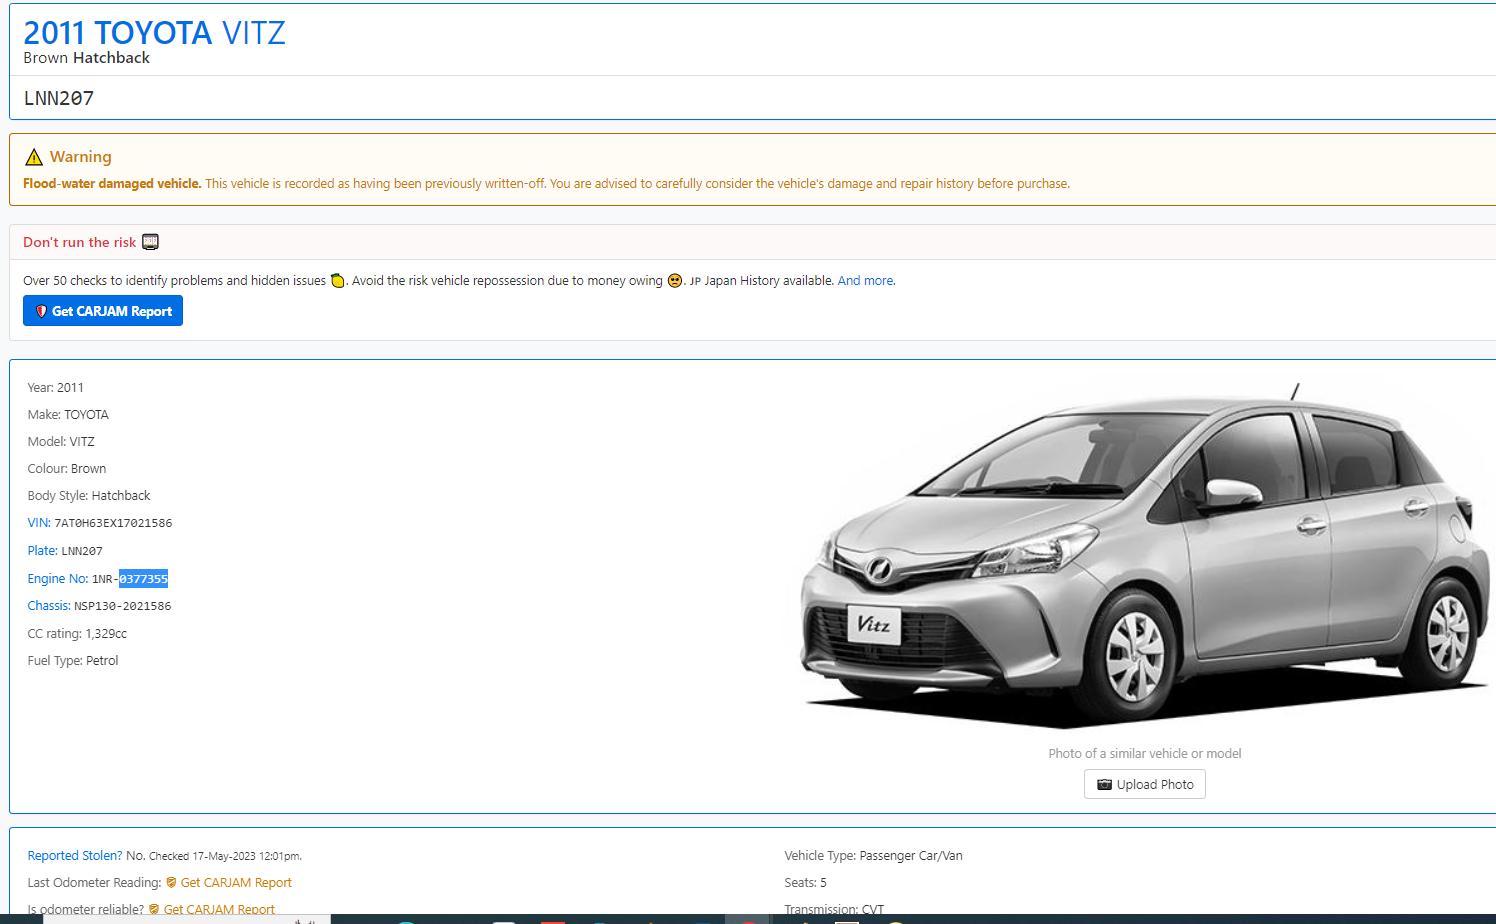Image resolution: width=1496 pixels, height=924 pixels.
Task: Click the camera icon in Upload Photo
Action: tap(1104, 785)
